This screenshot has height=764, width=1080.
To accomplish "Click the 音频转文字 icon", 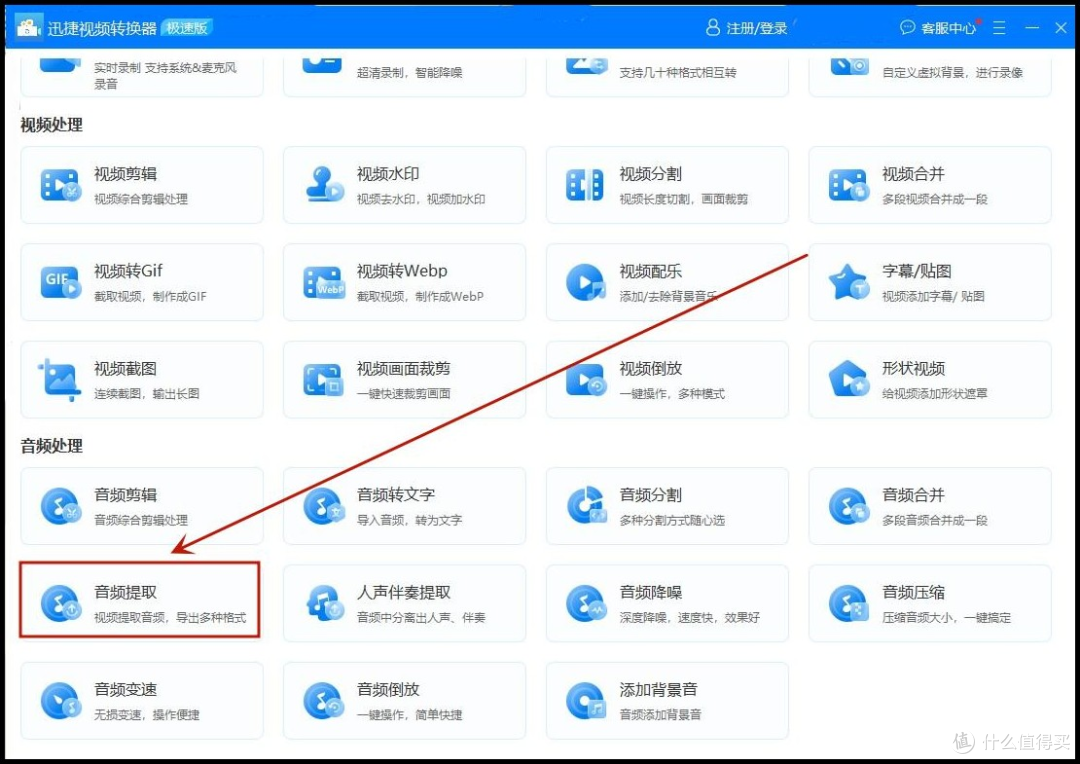I will coord(323,506).
